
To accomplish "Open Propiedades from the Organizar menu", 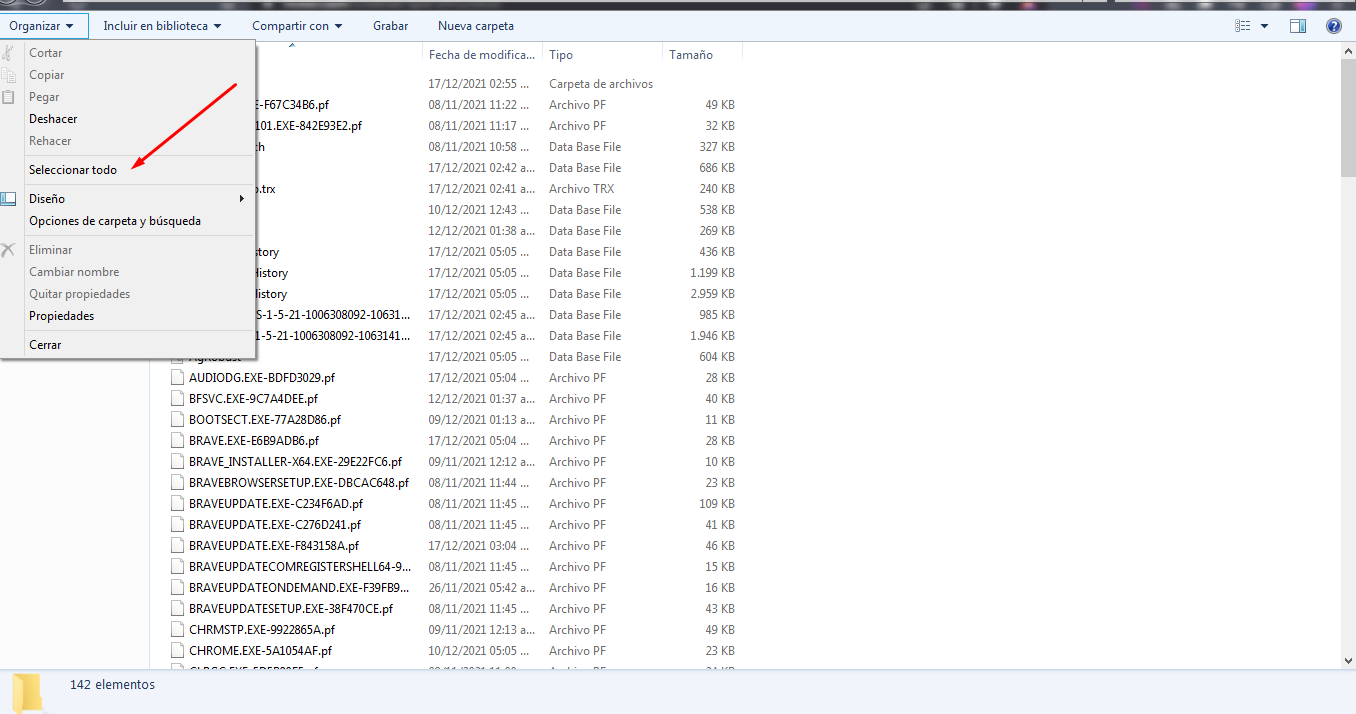I will (62, 316).
